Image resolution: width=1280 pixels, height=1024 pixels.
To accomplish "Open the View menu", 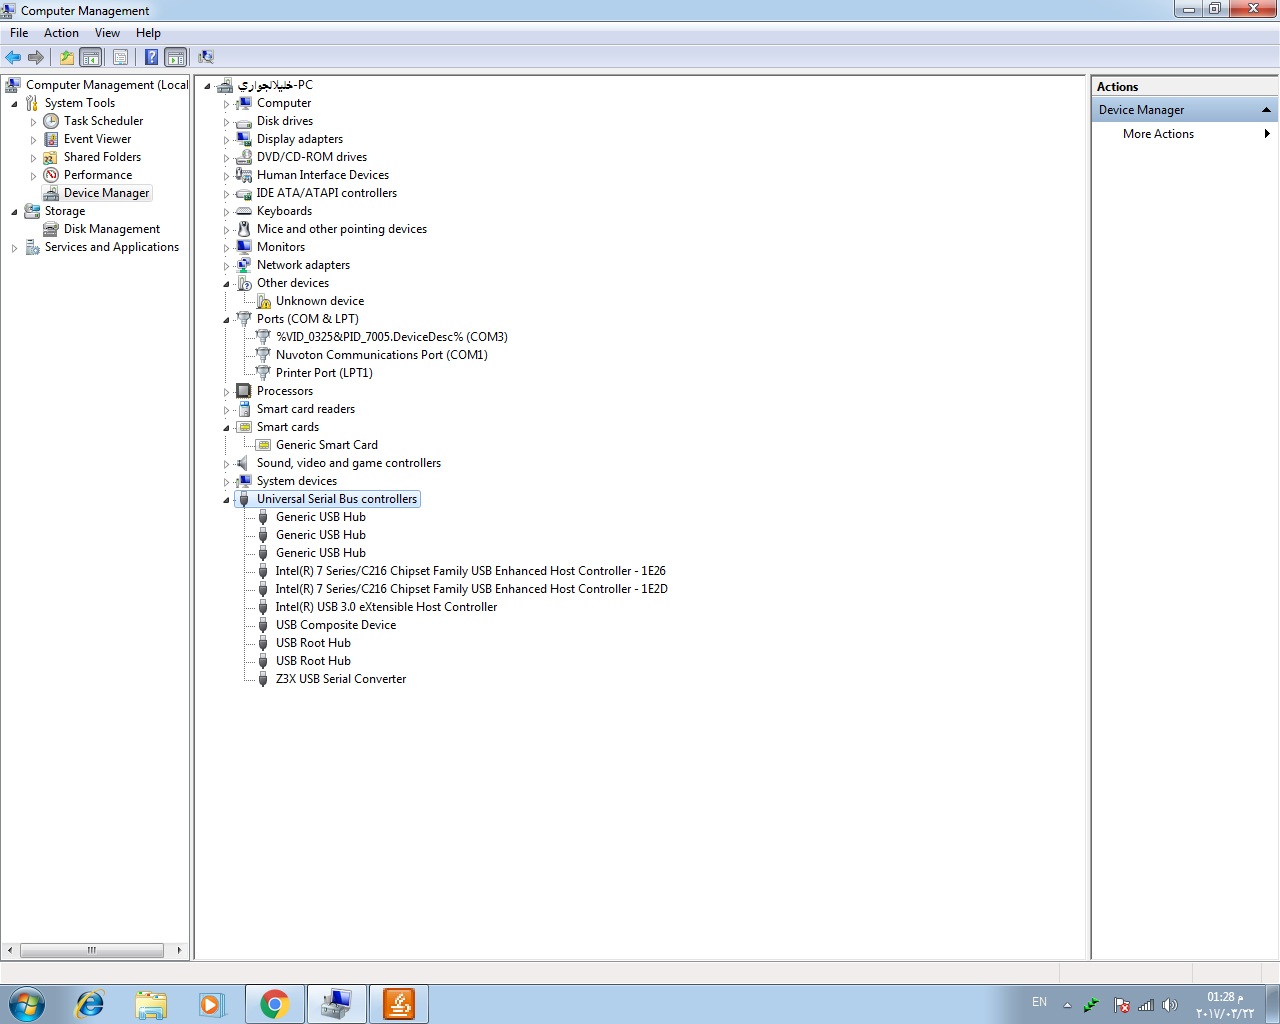I will pyautogui.click(x=107, y=33).
